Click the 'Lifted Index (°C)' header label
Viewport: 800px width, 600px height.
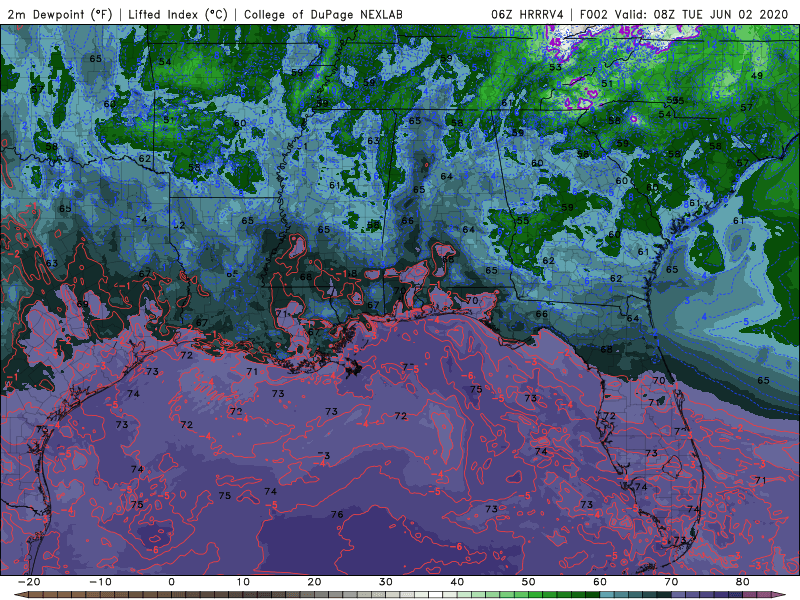(x=178, y=14)
